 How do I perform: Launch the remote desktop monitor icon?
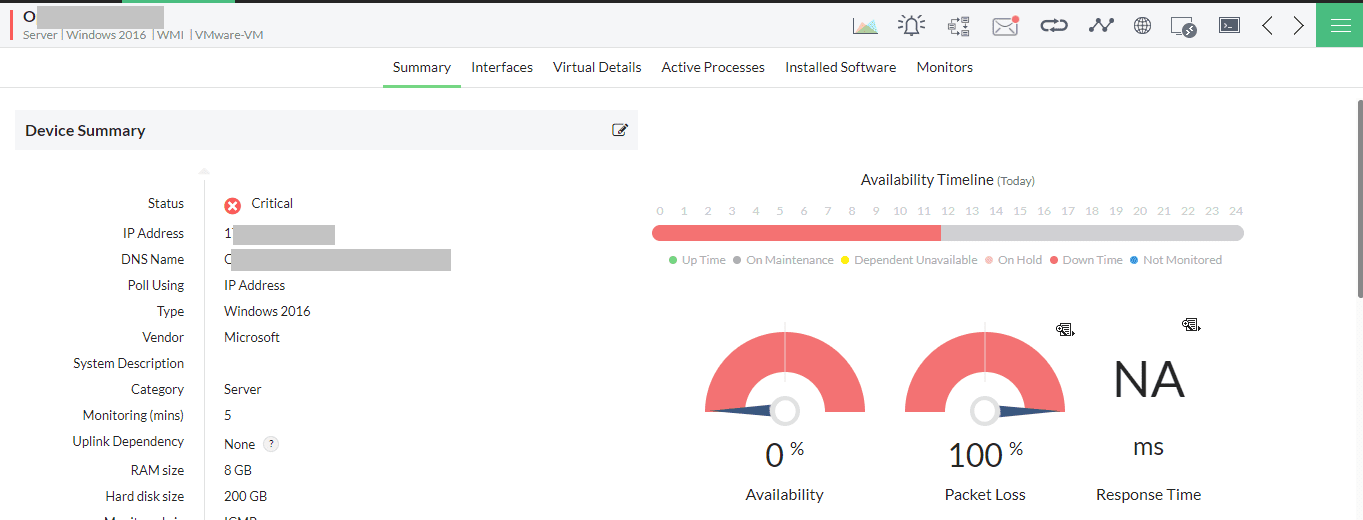pos(1183,27)
